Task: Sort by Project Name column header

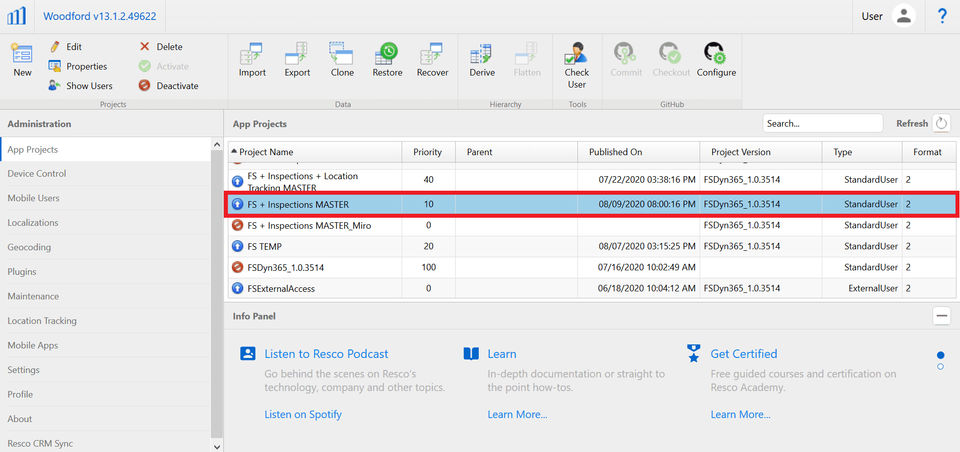Action: pos(315,152)
